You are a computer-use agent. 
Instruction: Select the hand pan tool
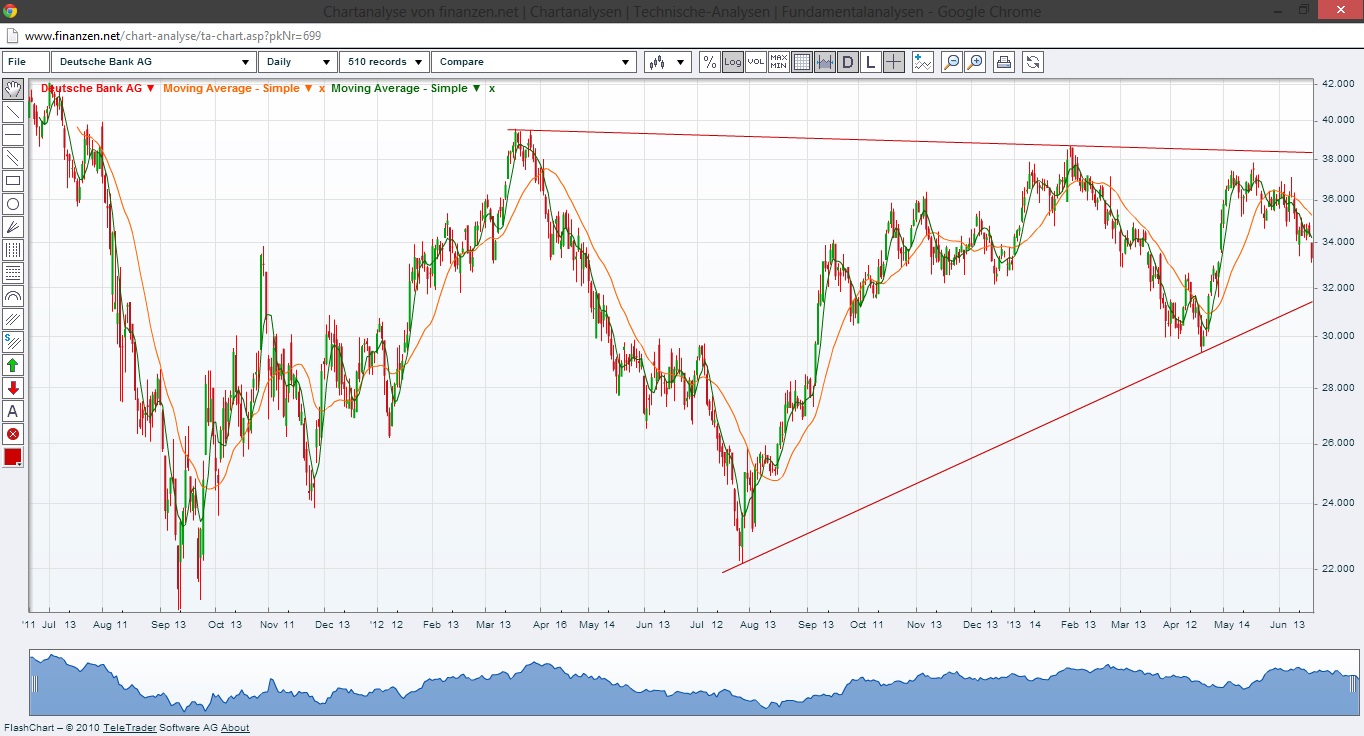pyautogui.click(x=13, y=88)
